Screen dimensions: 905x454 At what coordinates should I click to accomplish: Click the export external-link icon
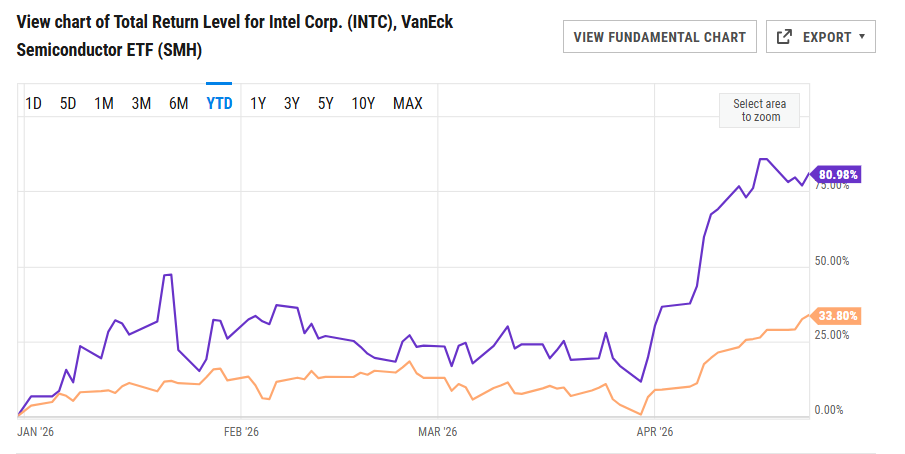(x=785, y=37)
